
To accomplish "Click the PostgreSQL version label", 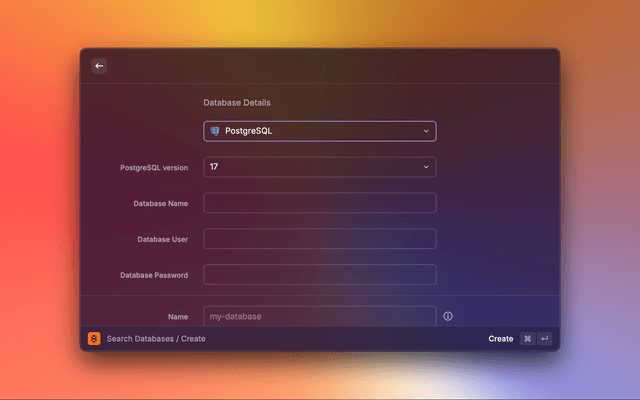I will point(154,167).
